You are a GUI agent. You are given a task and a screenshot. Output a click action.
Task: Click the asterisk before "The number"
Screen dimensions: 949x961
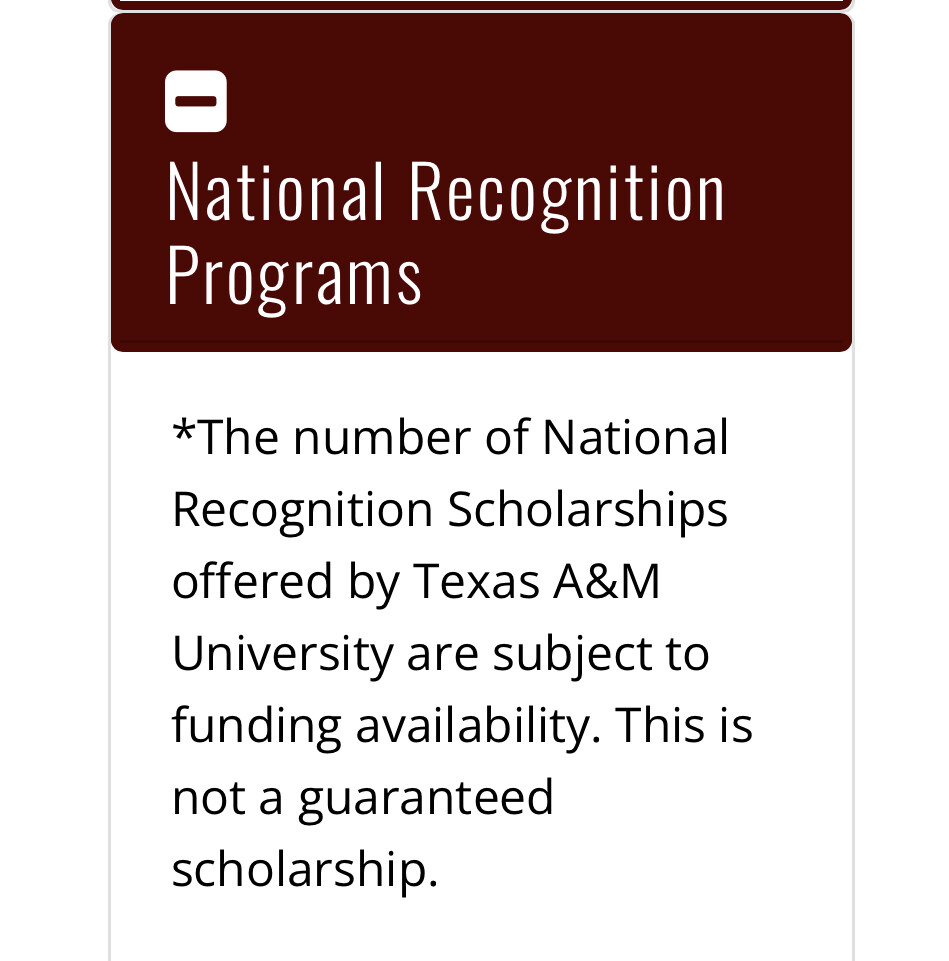tap(183, 431)
